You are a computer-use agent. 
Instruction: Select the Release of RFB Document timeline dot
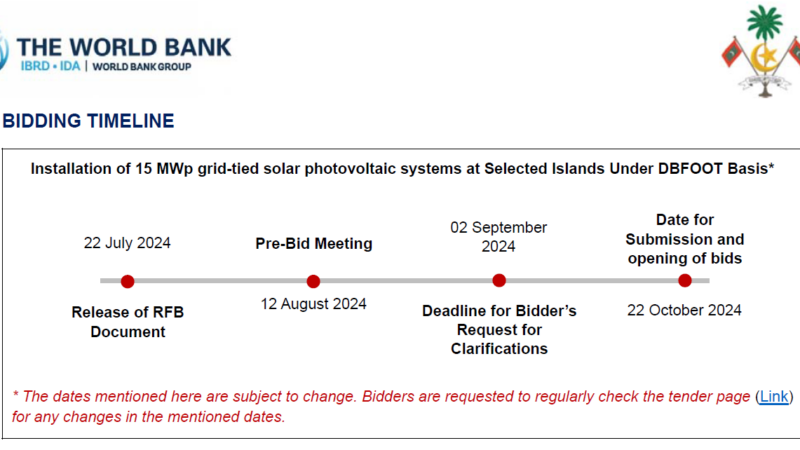(x=127, y=281)
